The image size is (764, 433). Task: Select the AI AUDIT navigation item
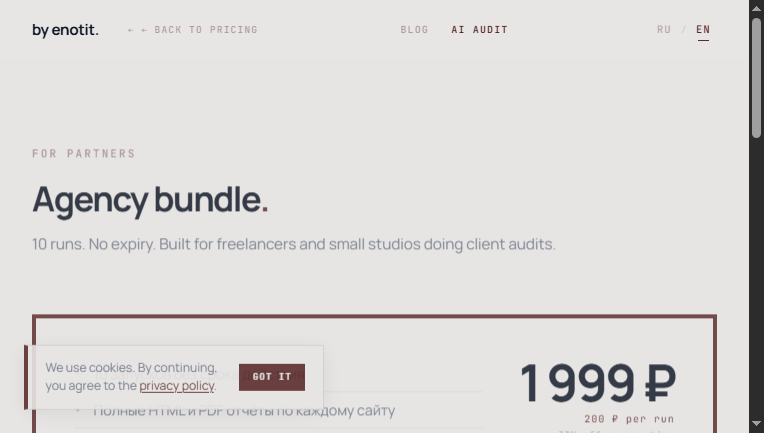tap(479, 30)
